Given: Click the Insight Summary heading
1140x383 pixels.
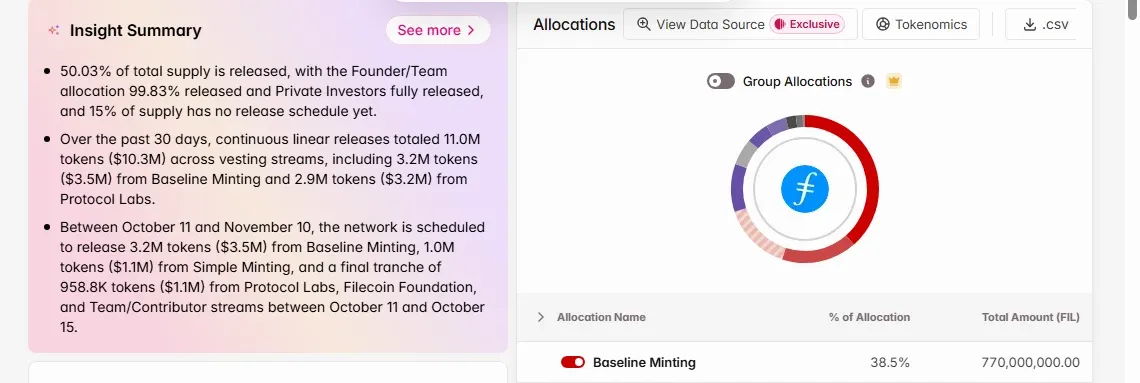Looking at the screenshot, I should coord(135,31).
